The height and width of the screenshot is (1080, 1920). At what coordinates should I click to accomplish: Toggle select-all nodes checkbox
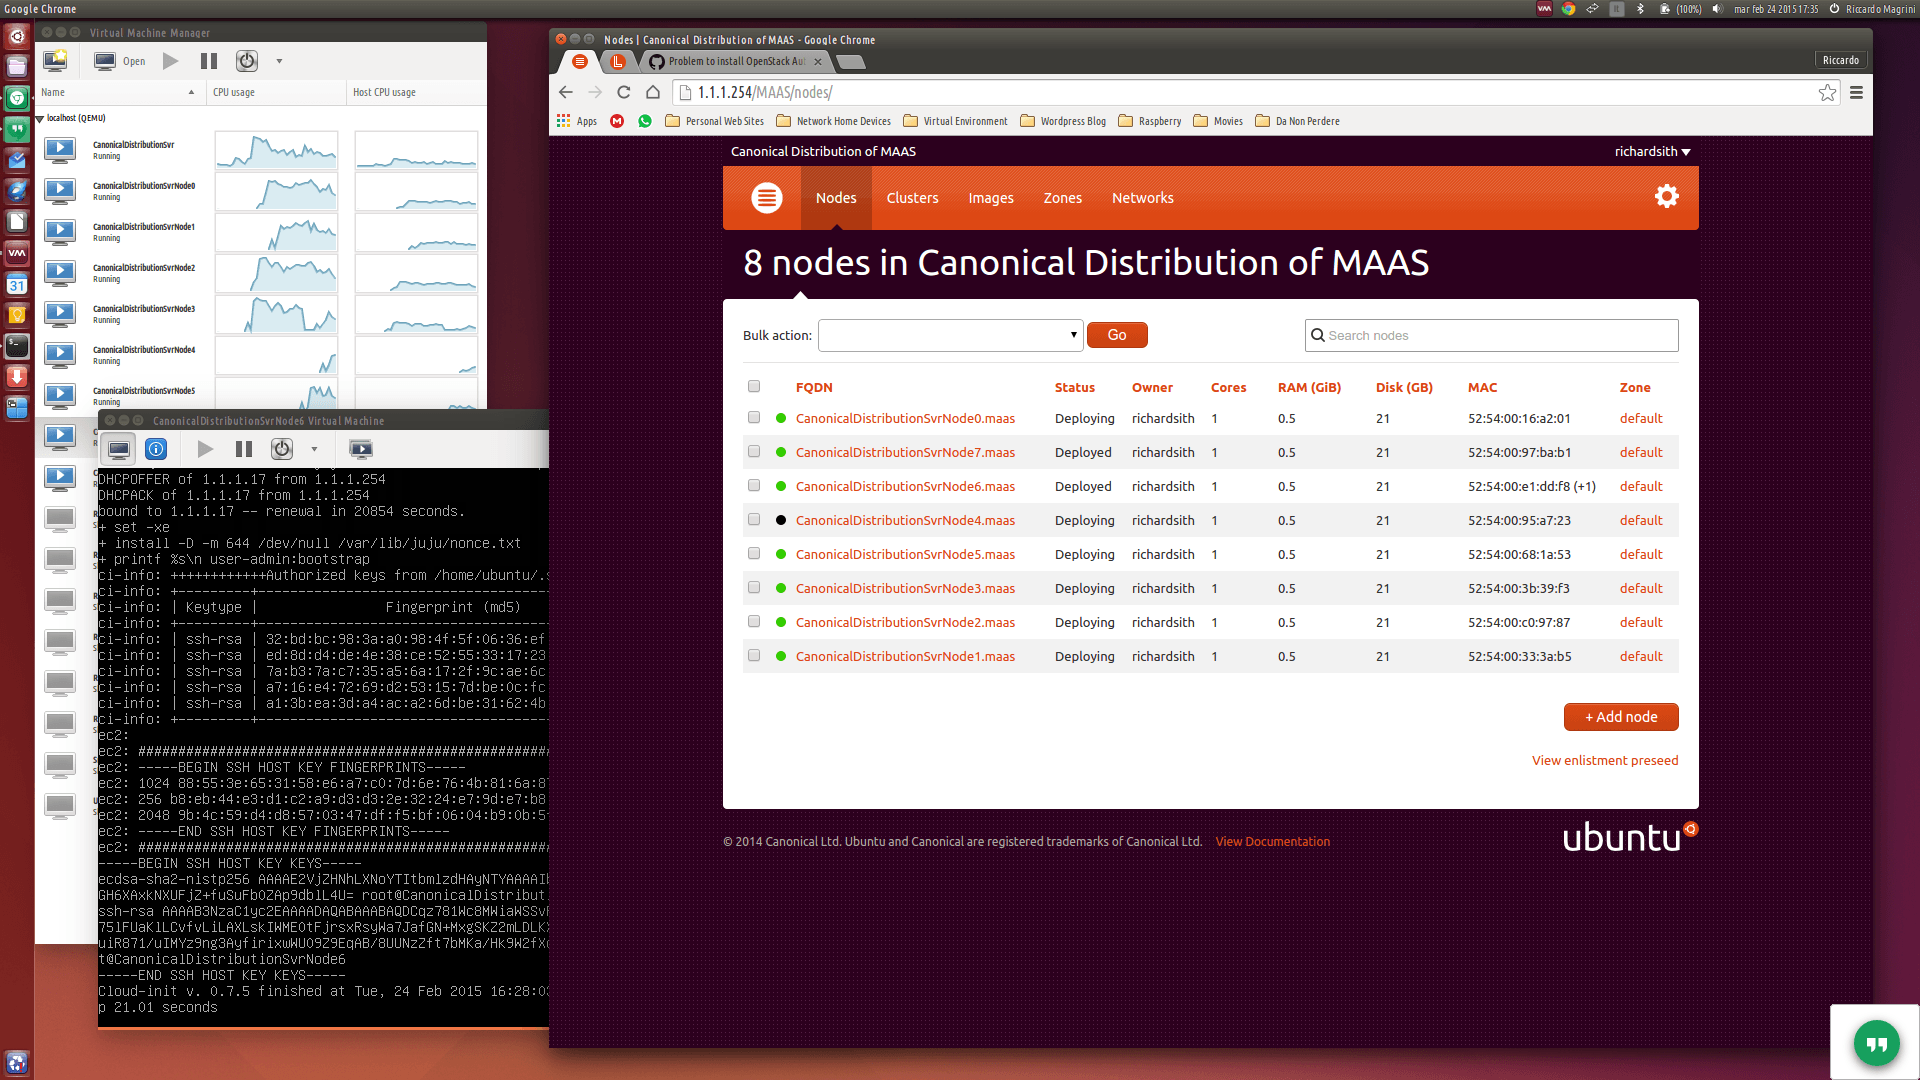click(754, 386)
